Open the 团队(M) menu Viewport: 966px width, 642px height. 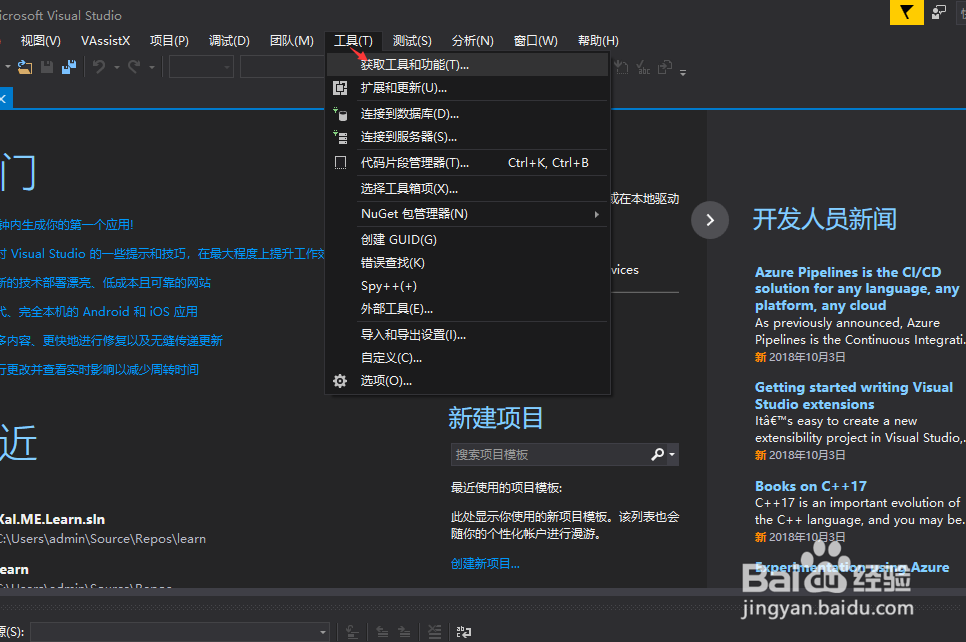pos(291,41)
